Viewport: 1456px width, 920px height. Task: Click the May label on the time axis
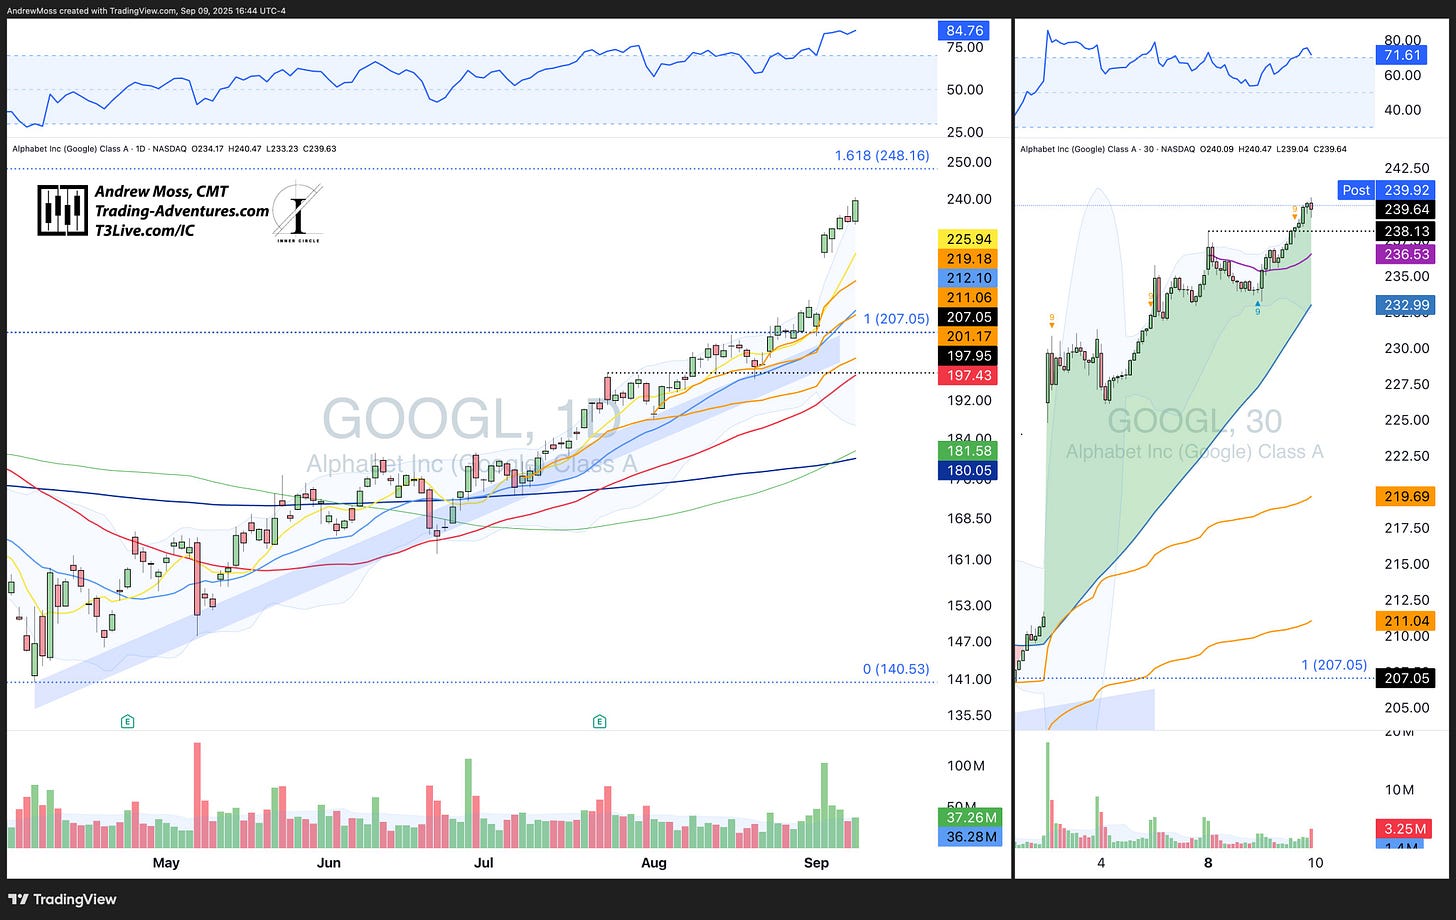[x=166, y=862]
